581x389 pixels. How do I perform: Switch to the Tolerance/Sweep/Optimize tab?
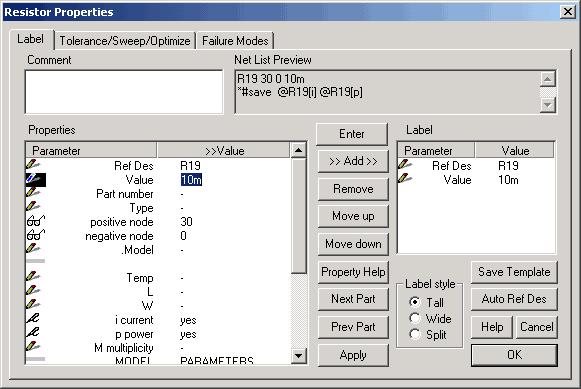125,40
